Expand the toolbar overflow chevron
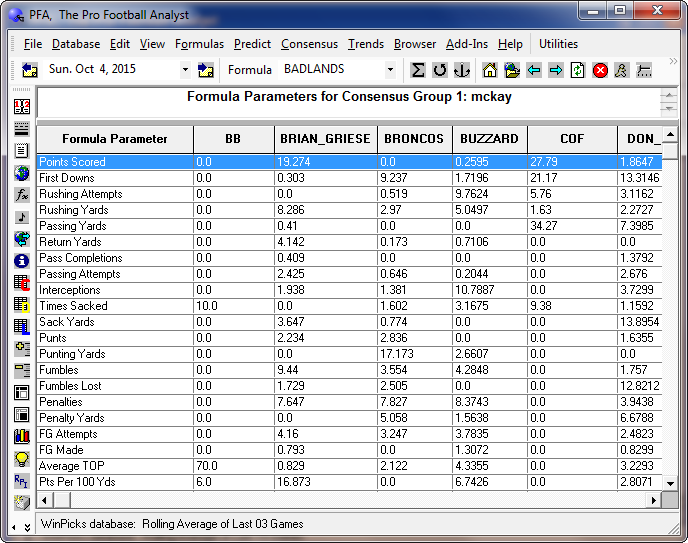 (673, 61)
